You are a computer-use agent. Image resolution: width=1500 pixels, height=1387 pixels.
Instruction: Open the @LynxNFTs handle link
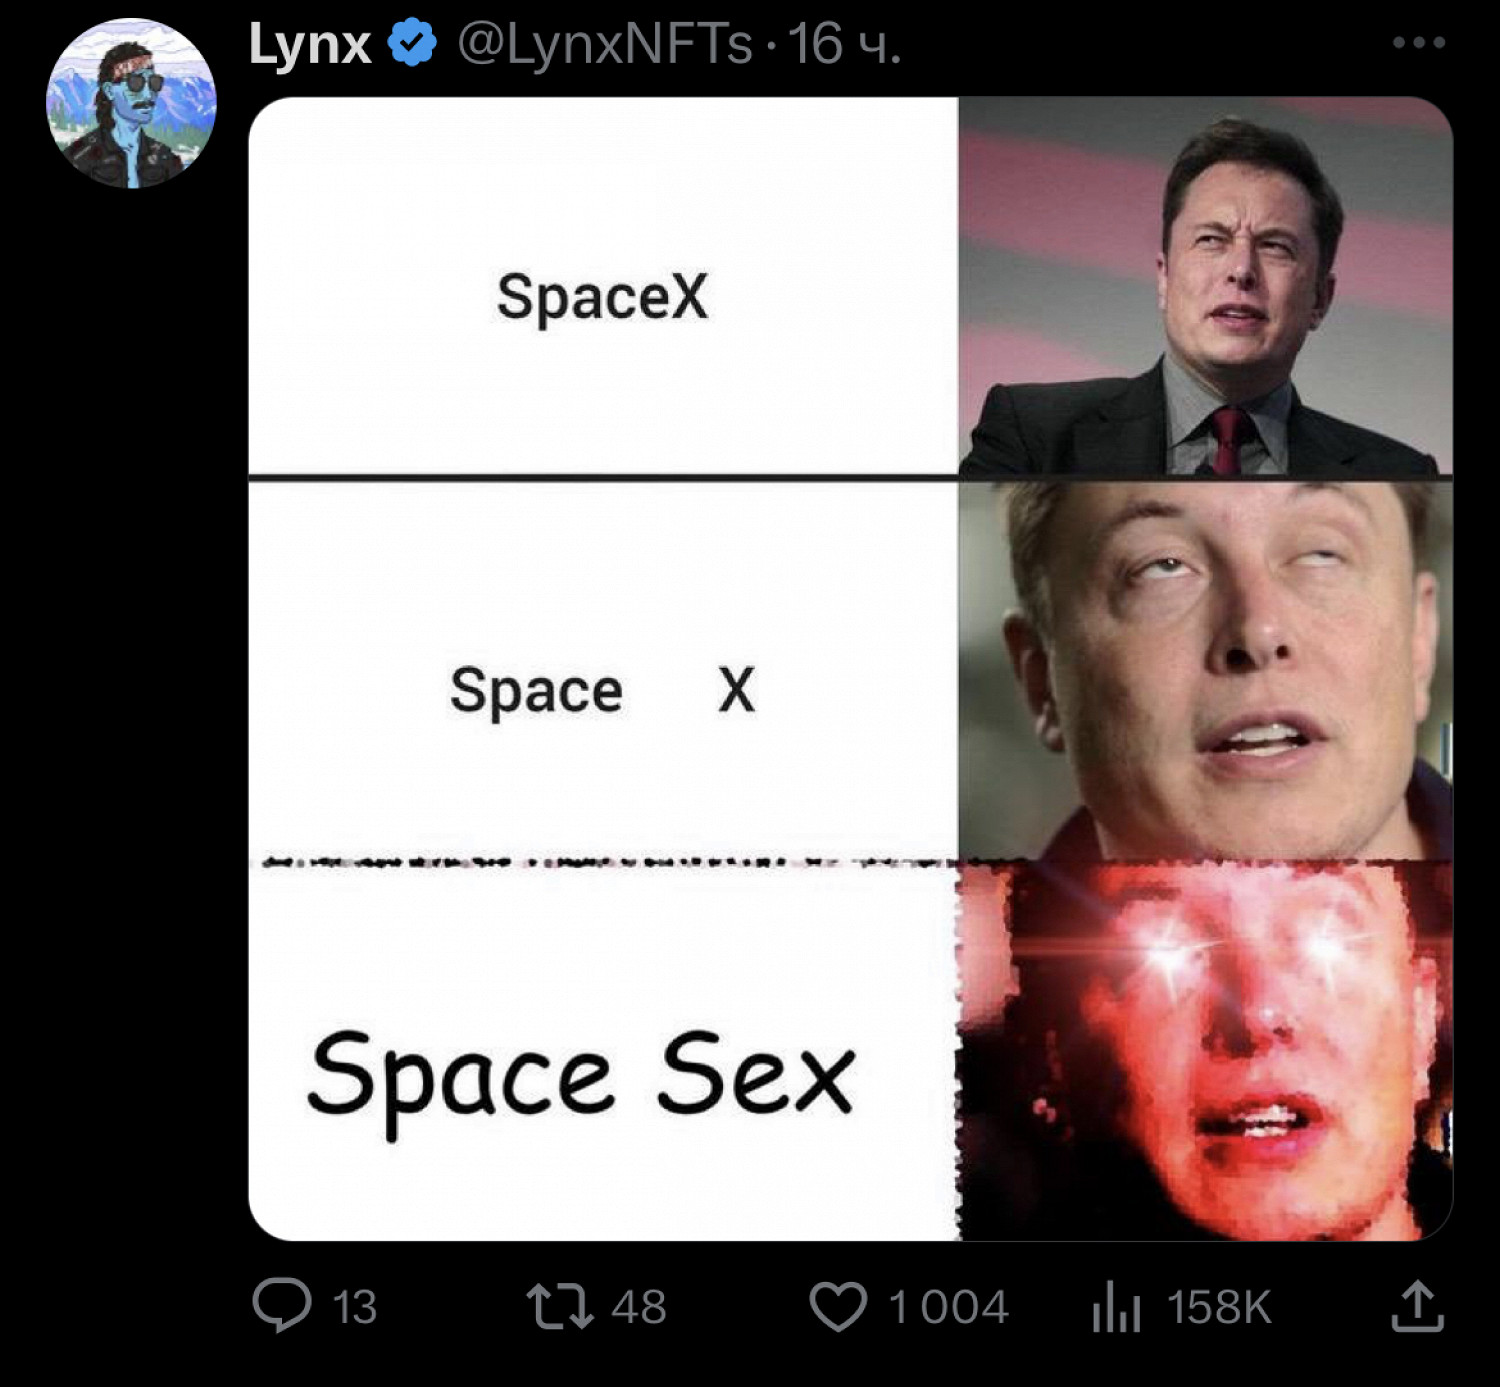pos(604,45)
